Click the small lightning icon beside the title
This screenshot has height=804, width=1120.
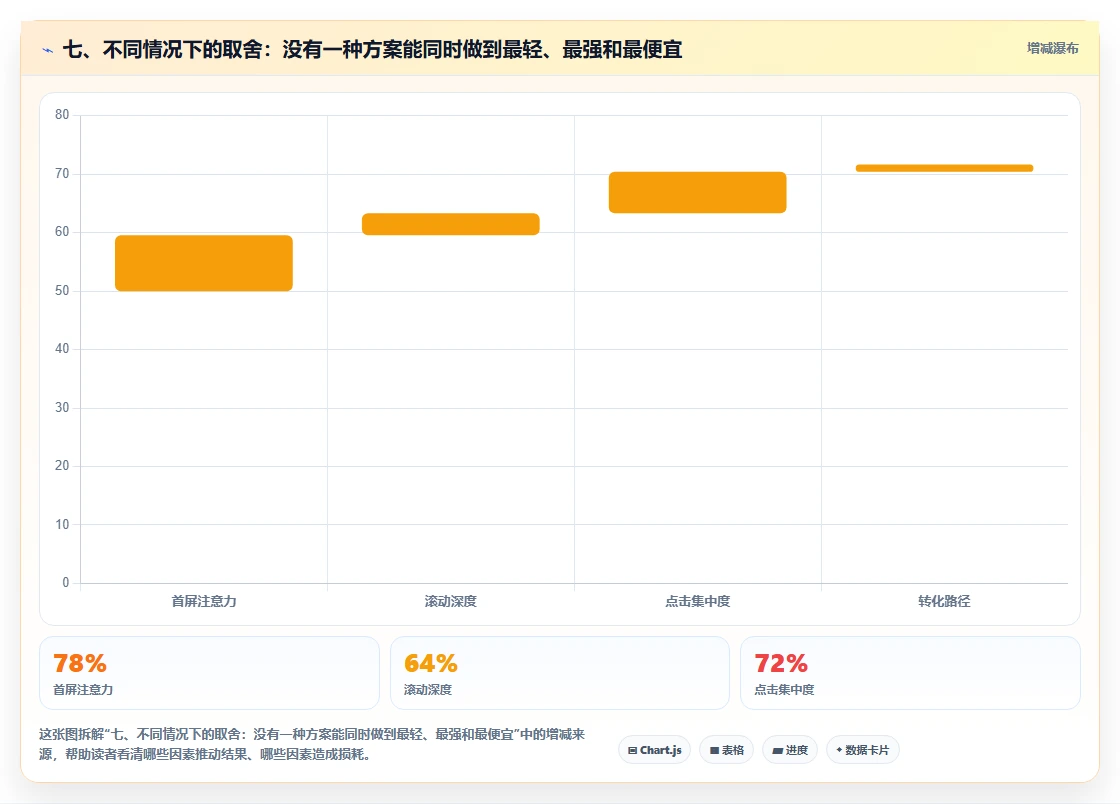(x=48, y=50)
